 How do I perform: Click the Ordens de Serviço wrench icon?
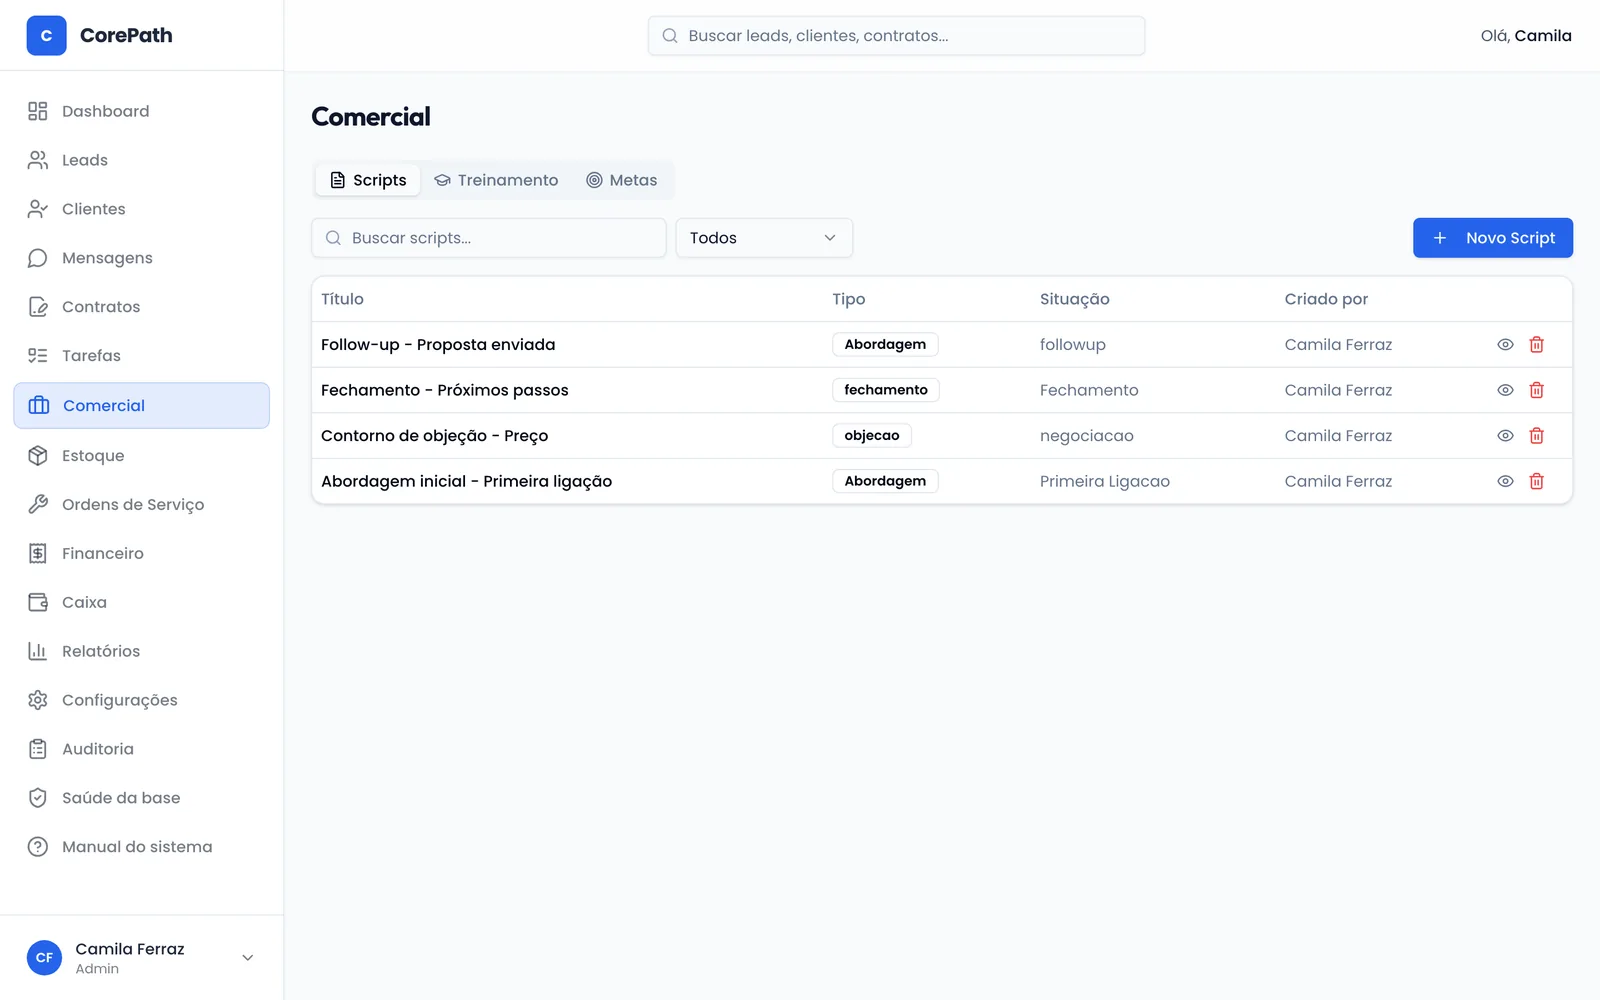pyautogui.click(x=38, y=505)
